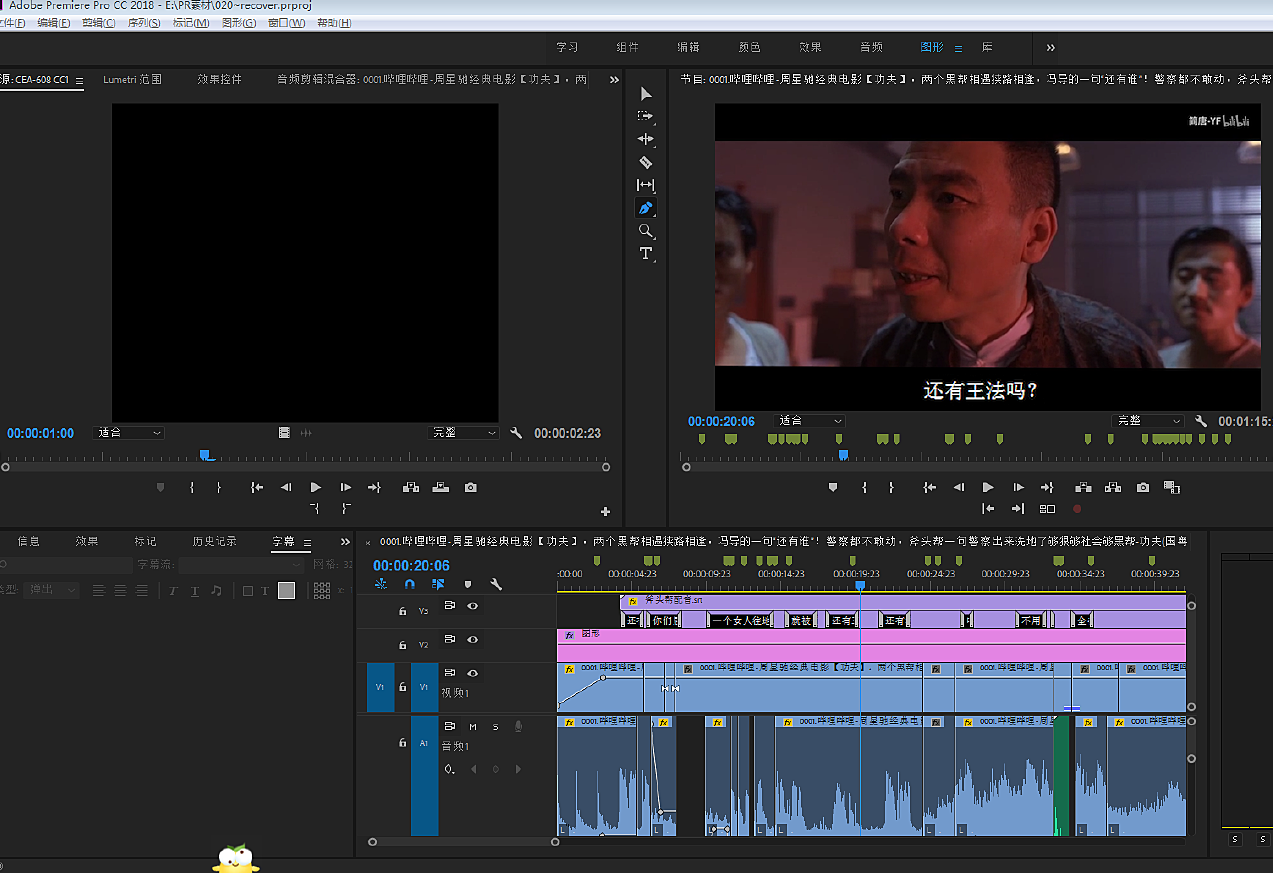Open the 弹出 dropdown in the captions panel
Image resolution: width=1273 pixels, height=873 pixels.
[50, 588]
